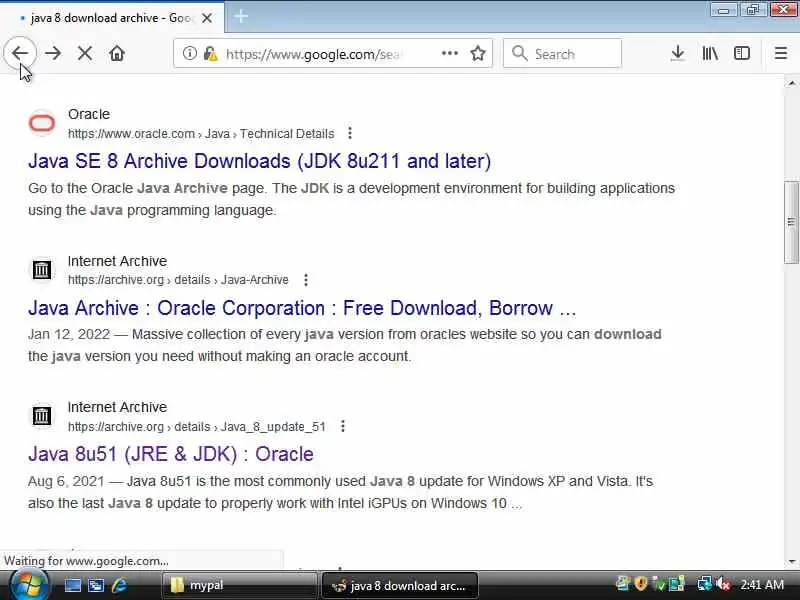Bookmark this page with the star
Image resolution: width=800 pixels, height=600 pixels.
point(478,53)
